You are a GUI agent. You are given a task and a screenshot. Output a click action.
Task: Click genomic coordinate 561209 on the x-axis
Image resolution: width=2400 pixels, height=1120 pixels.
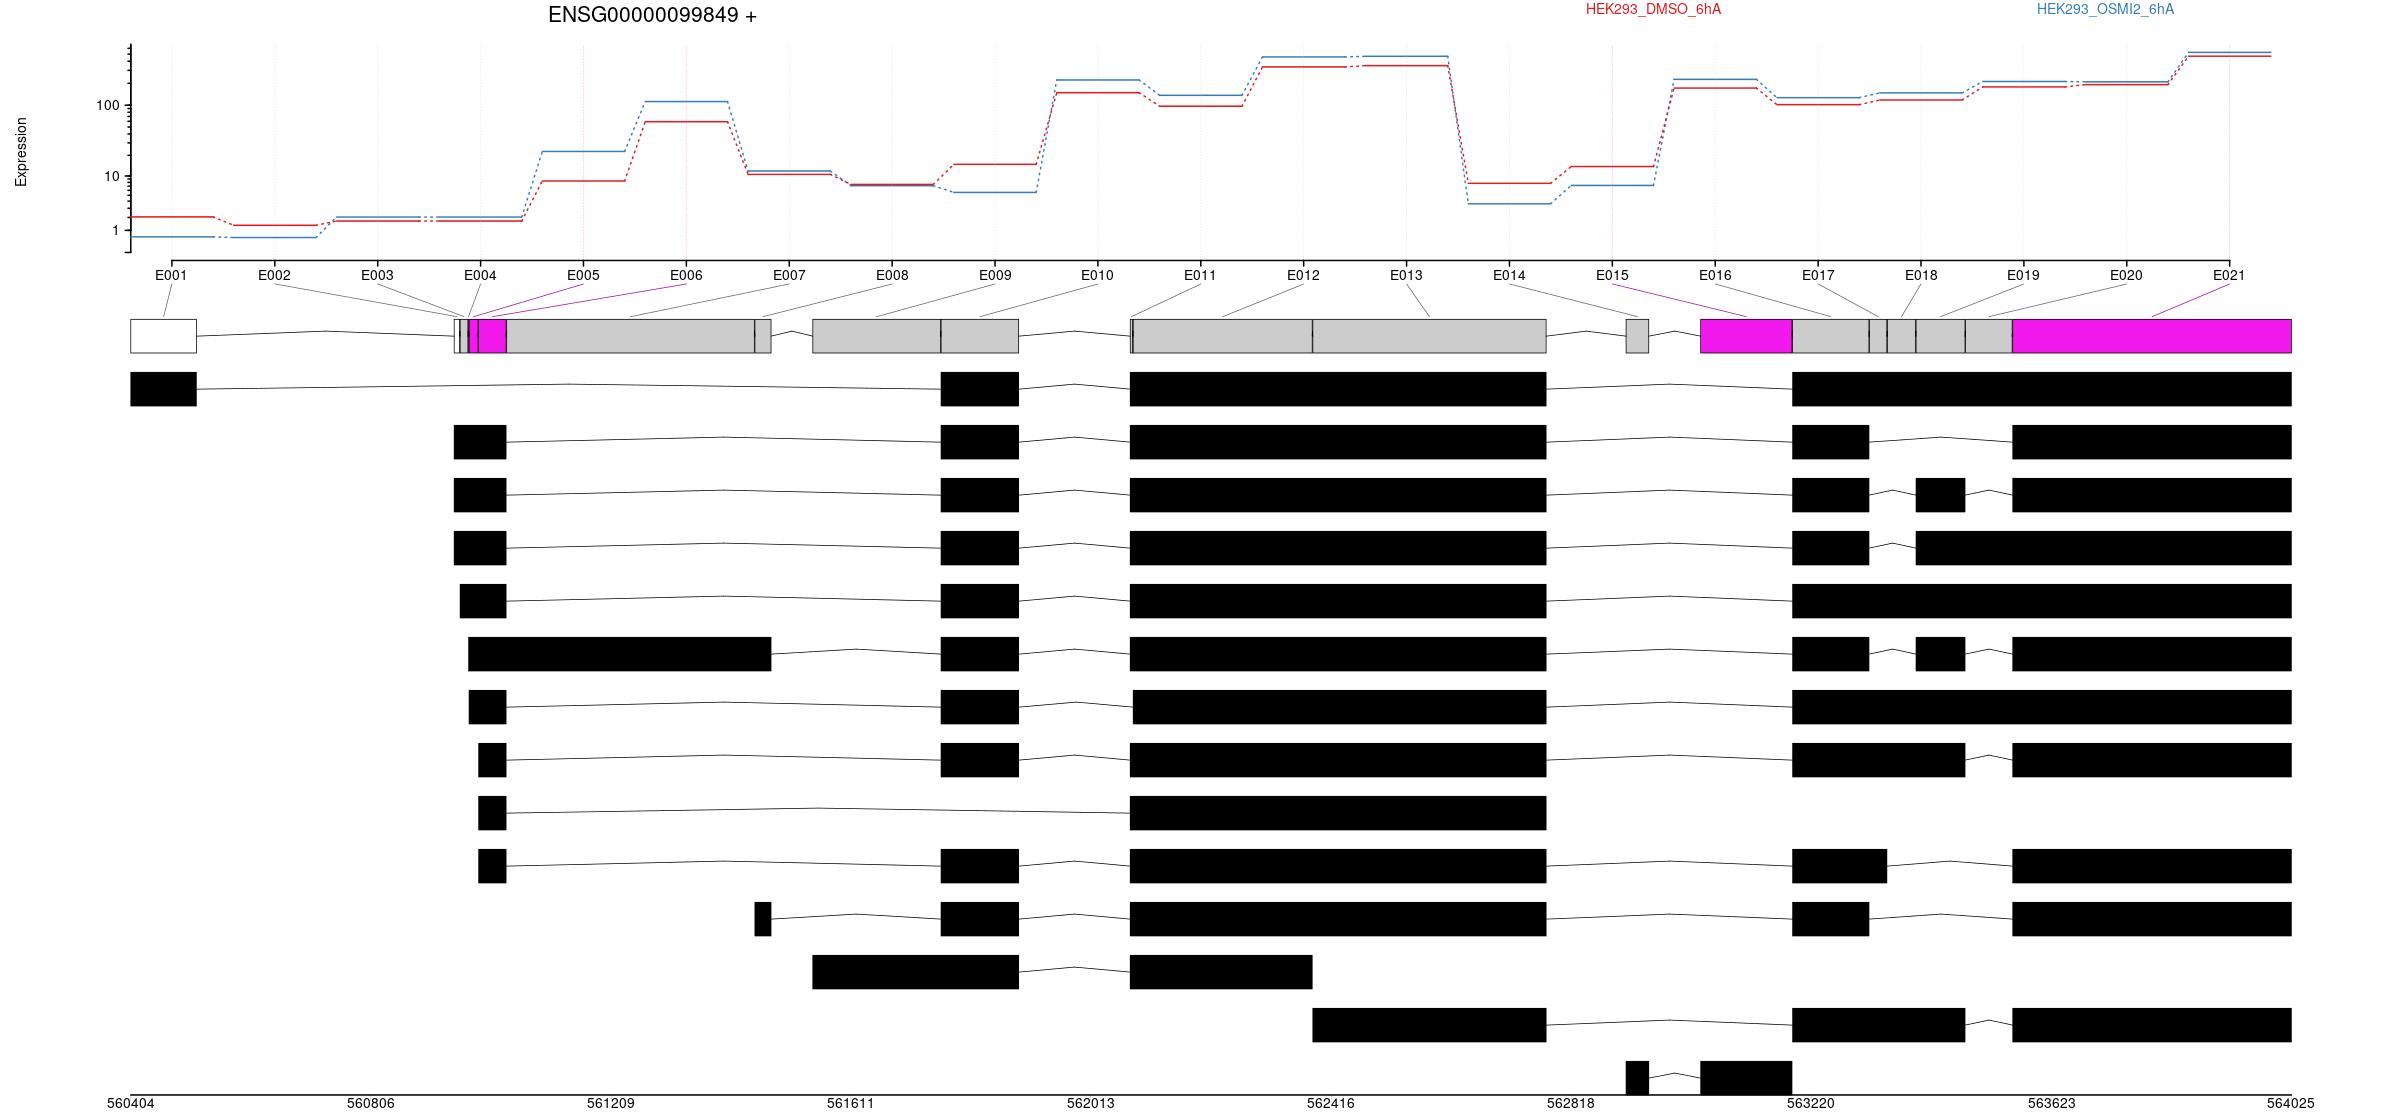coord(611,1104)
